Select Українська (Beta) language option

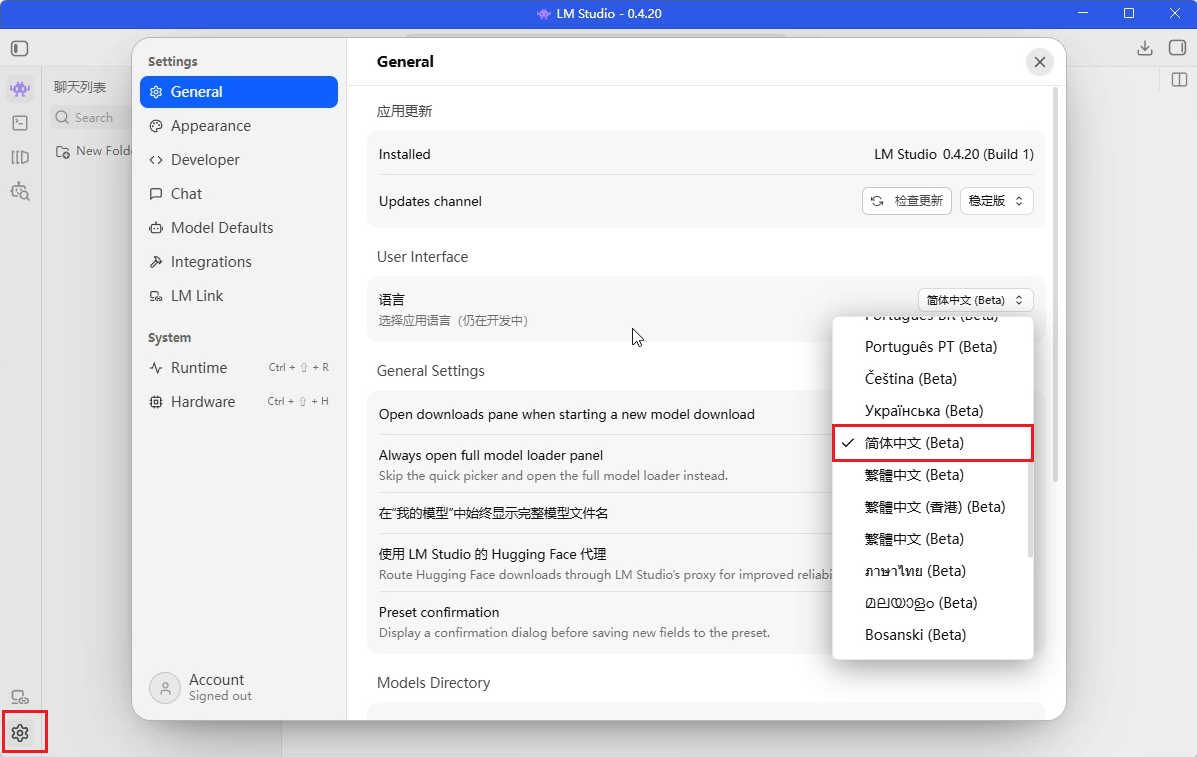pos(932,411)
